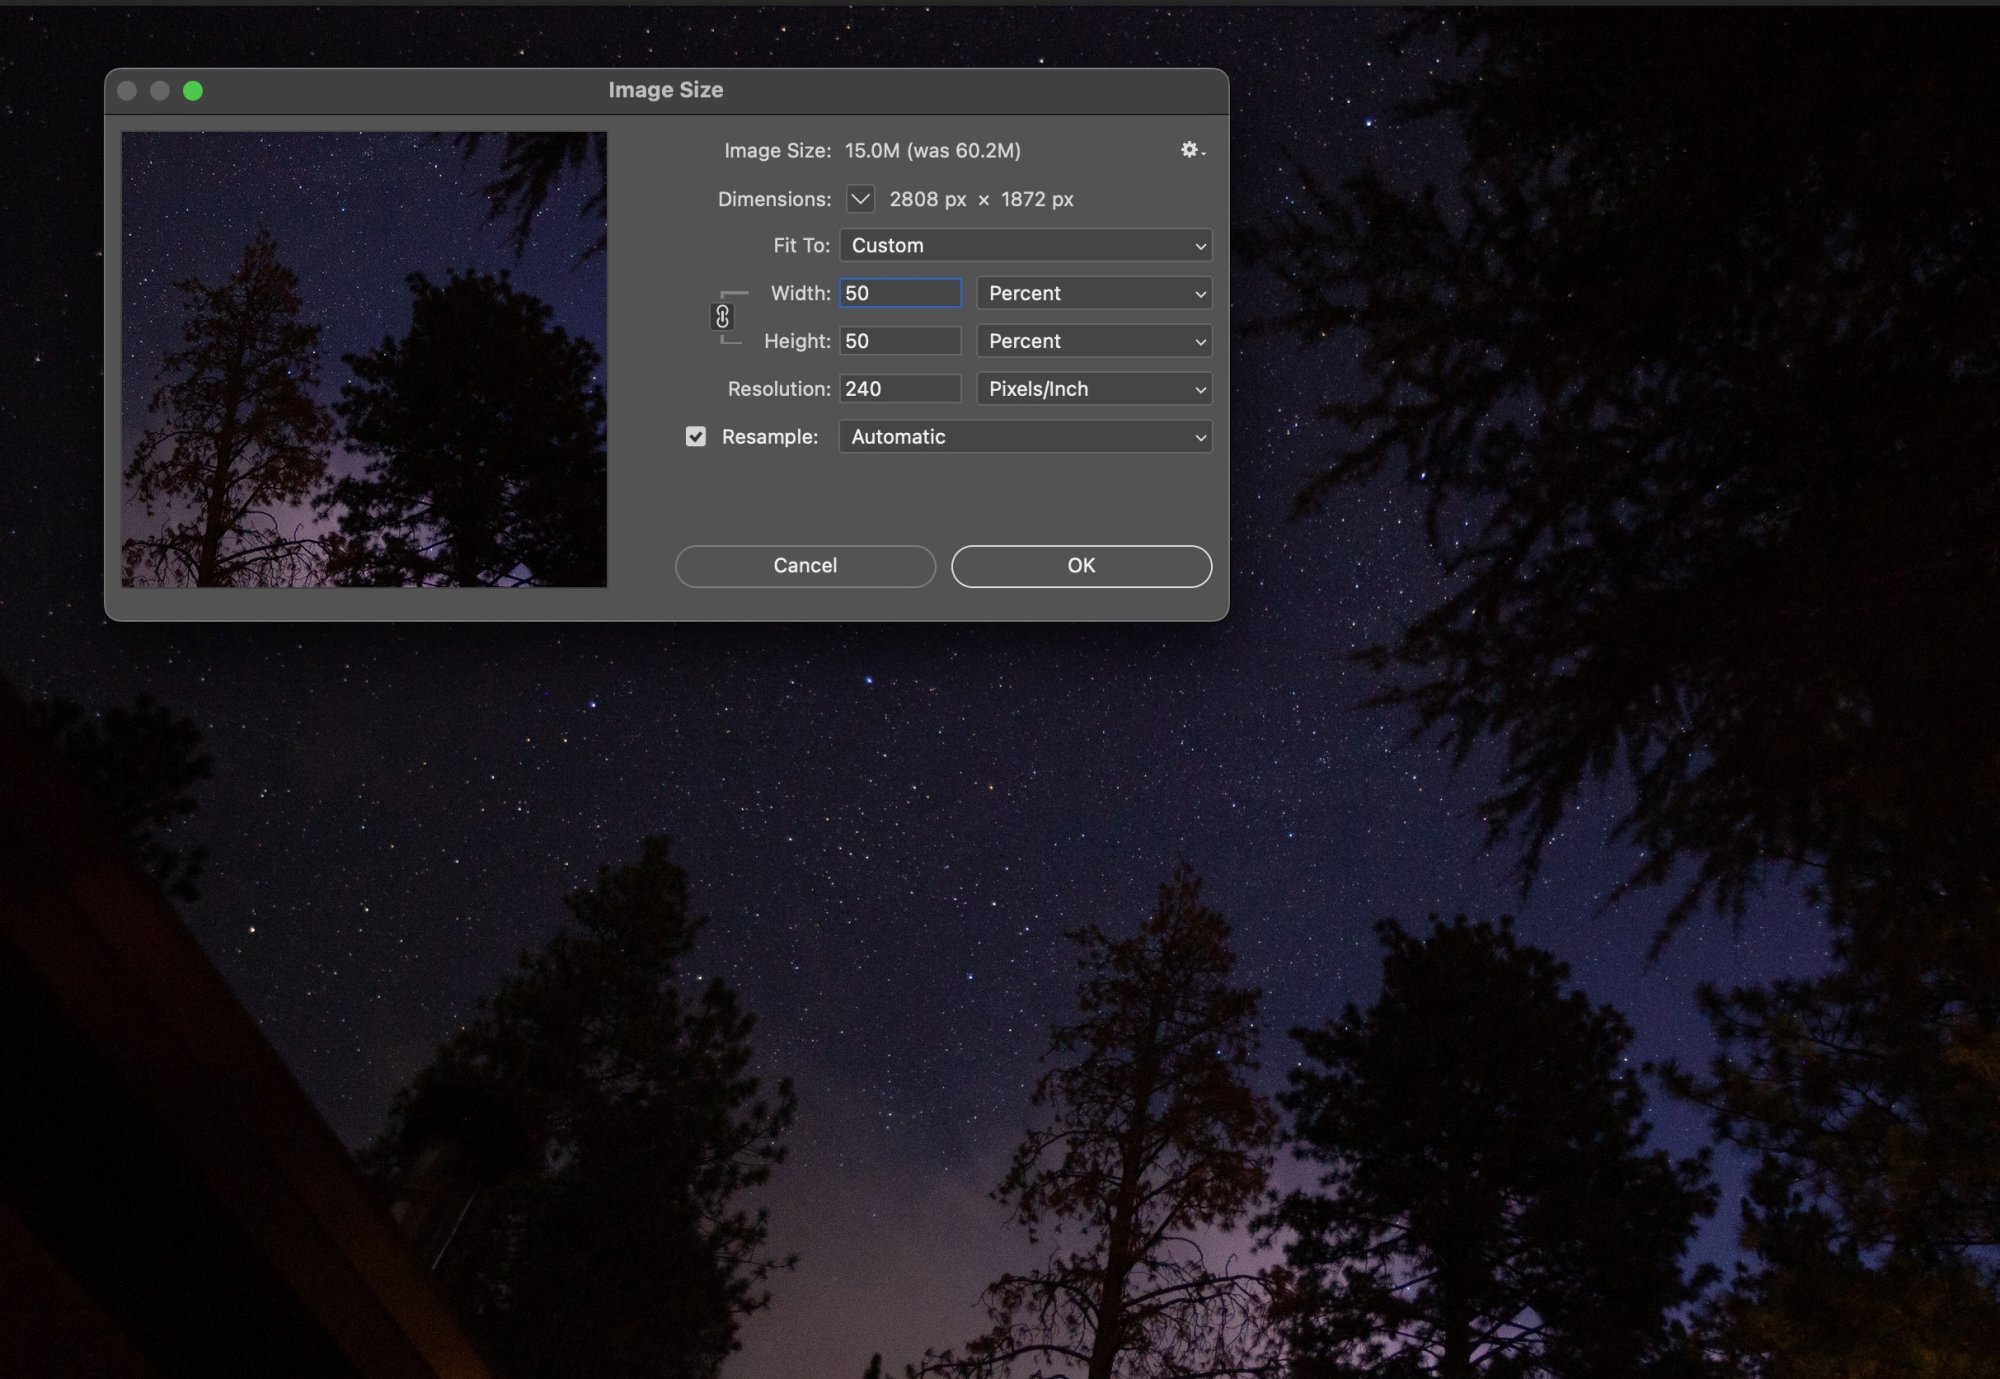Confirm resize with the OK button
This screenshot has width=2000, height=1379.
click(1081, 566)
